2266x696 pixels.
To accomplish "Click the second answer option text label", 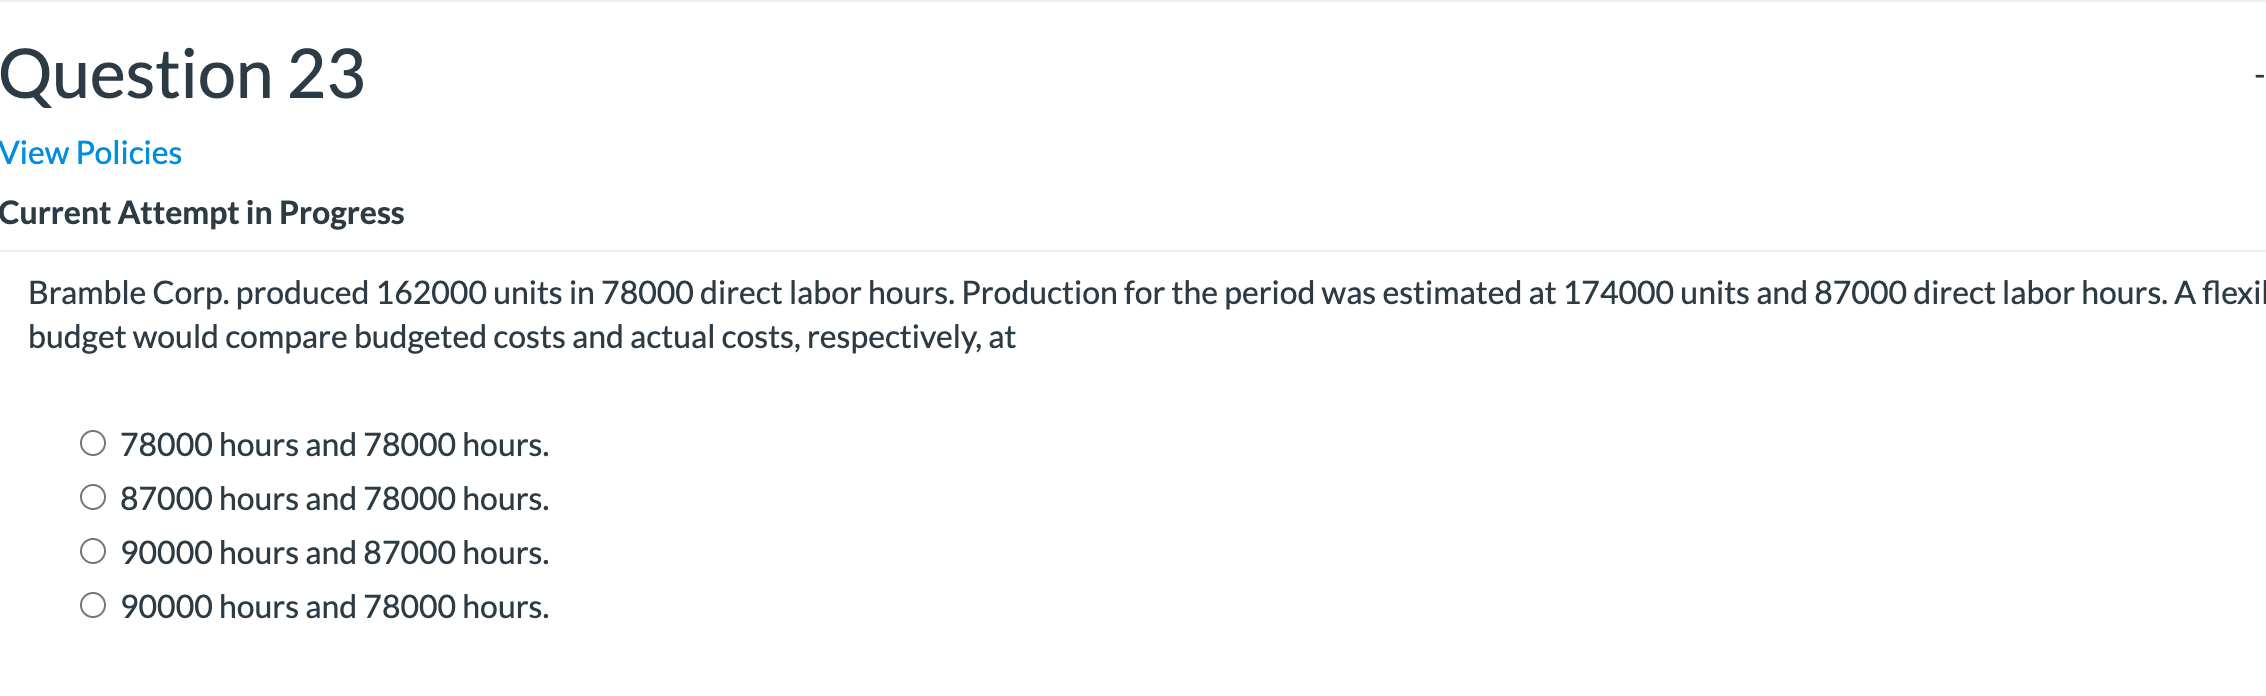I will [x=335, y=497].
